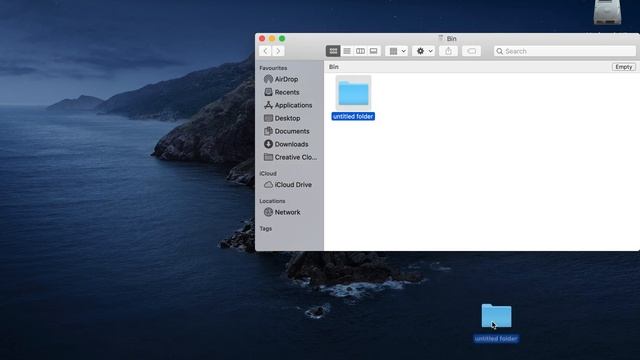Switch to list view
Screen dimensions: 640x360
point(347,51)
